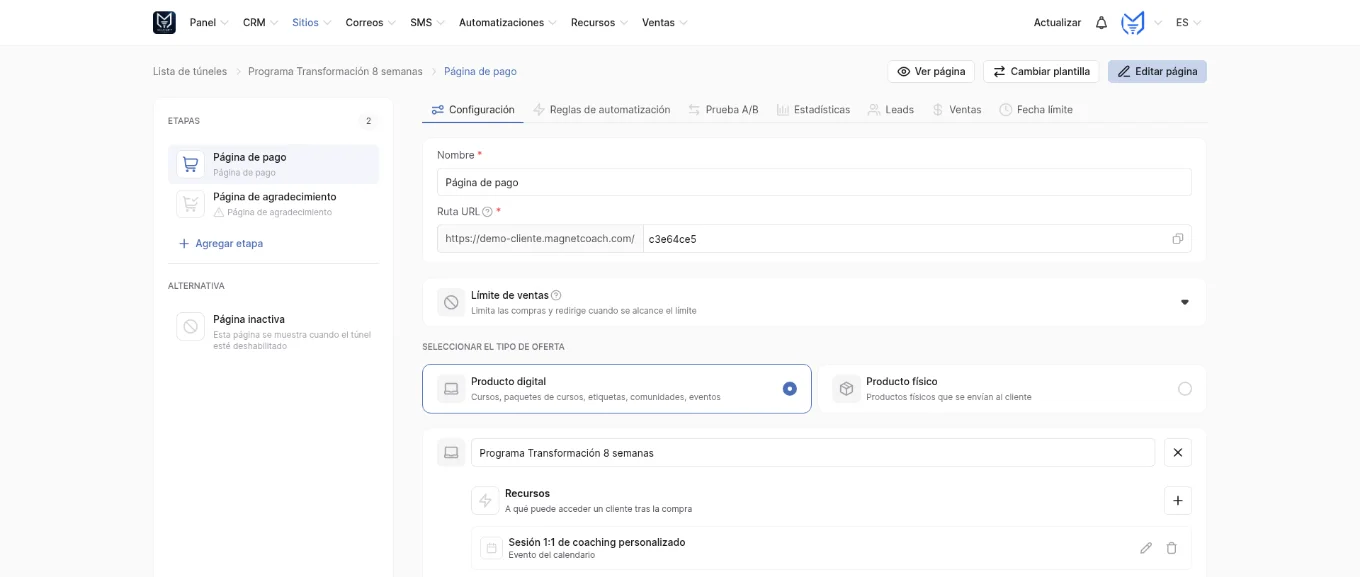Click the Producto físico box icon
Screen dimensions: 1360x577
click(x=846, y=389)
